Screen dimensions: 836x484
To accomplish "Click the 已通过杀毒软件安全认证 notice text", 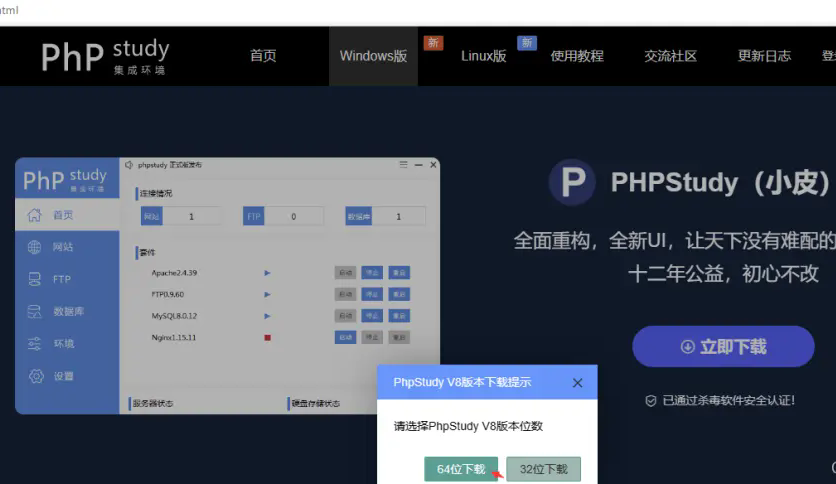I will pyautogui.click(x=728, y=400).
